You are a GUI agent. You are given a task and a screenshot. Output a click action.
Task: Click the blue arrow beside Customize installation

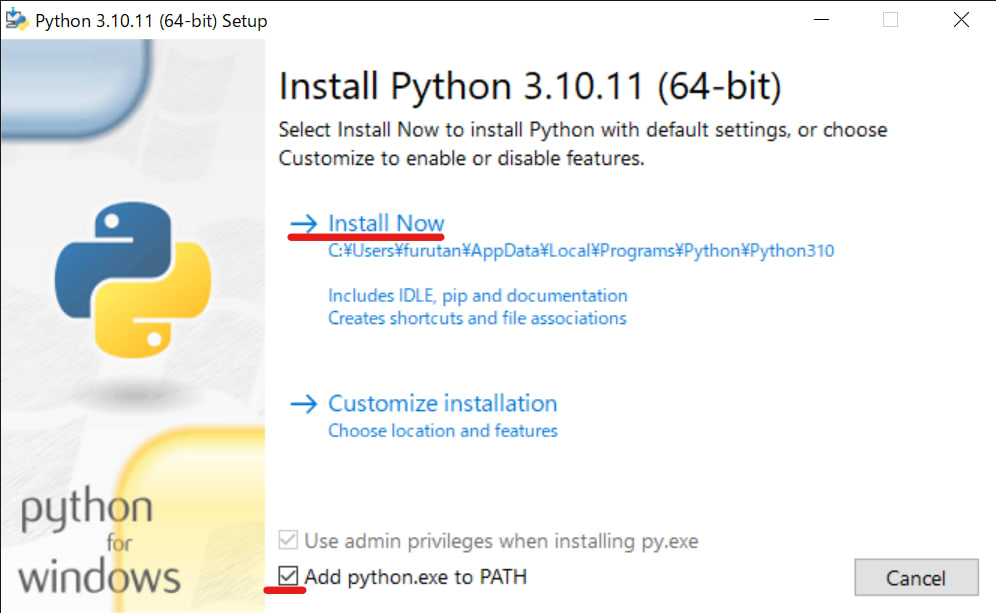pyautogui.click(x=303, y=403)
